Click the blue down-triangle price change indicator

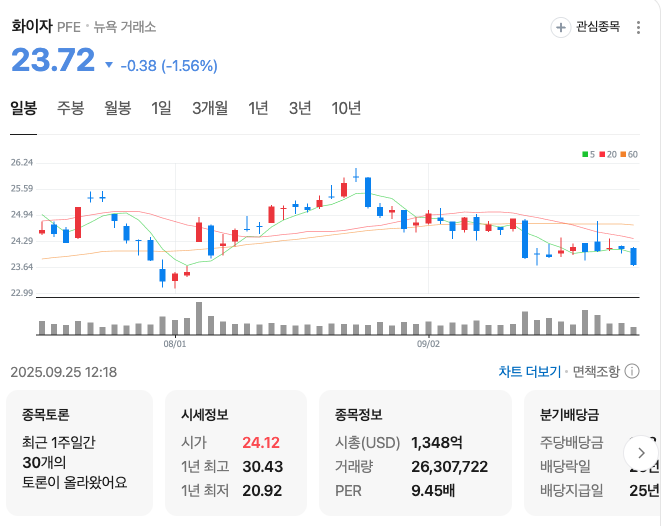pyautogui.click(x=109, y=65)
